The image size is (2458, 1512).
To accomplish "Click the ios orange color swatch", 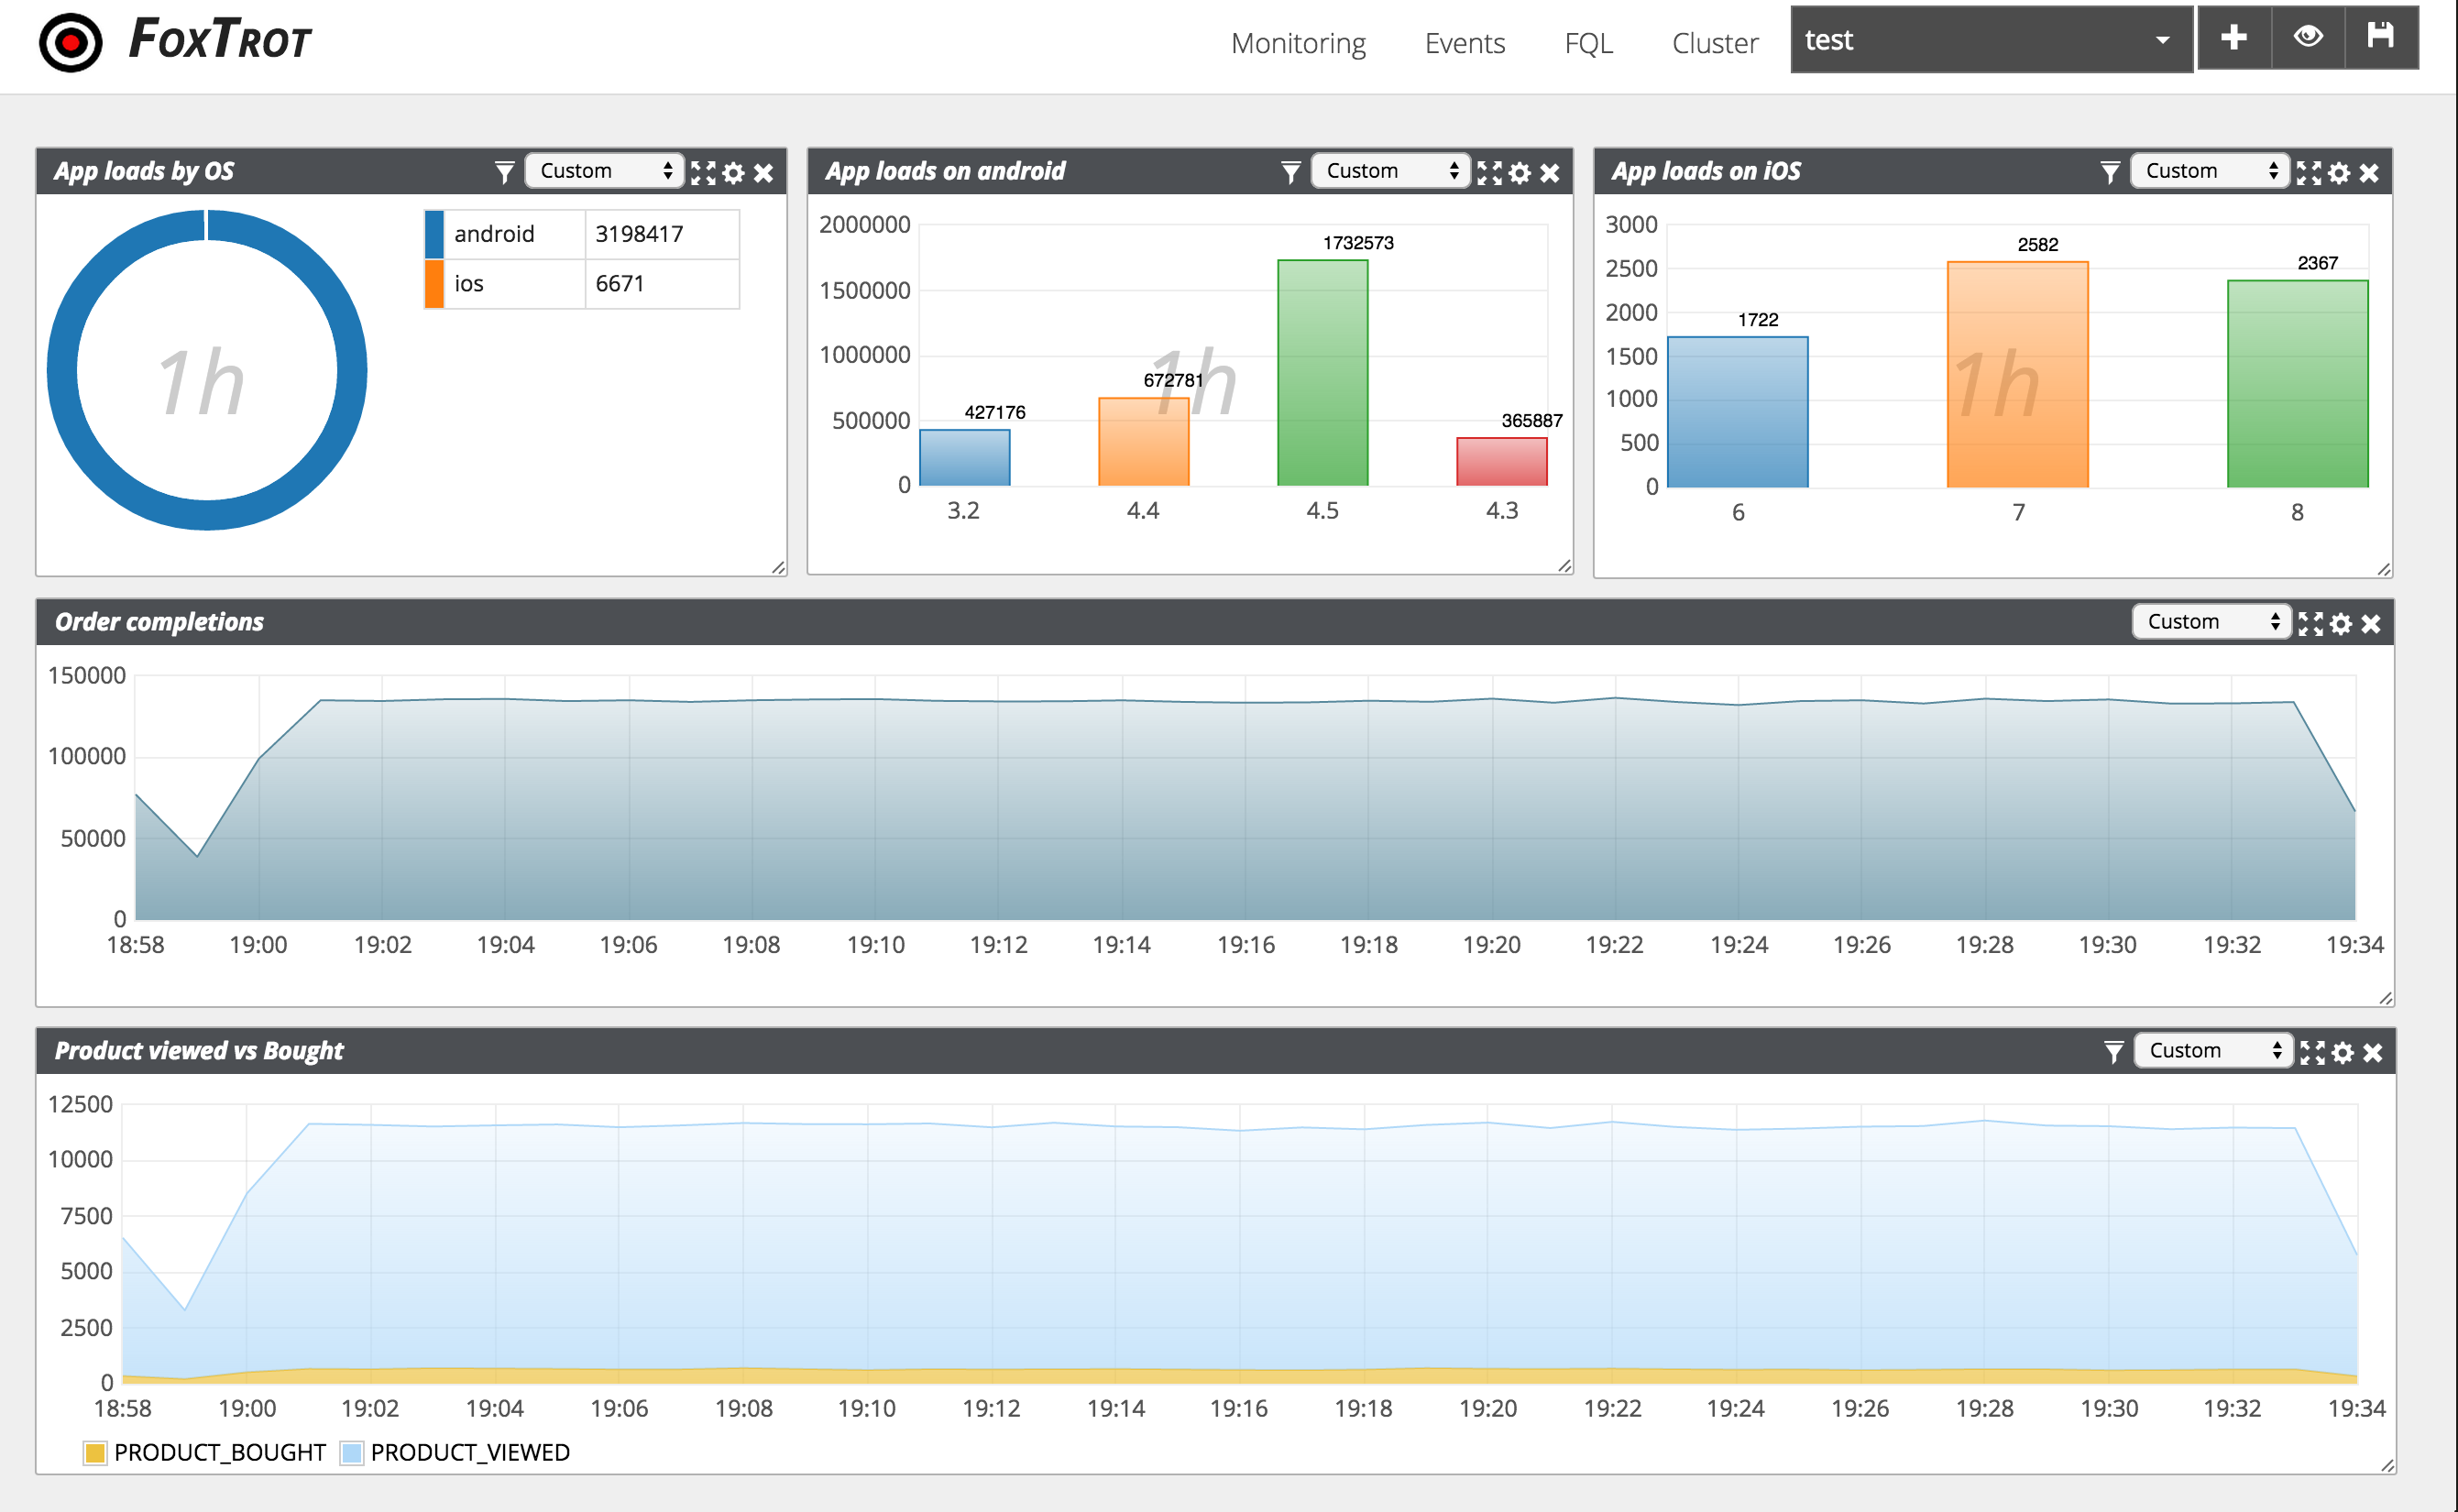I will click(x=434, y=284).
